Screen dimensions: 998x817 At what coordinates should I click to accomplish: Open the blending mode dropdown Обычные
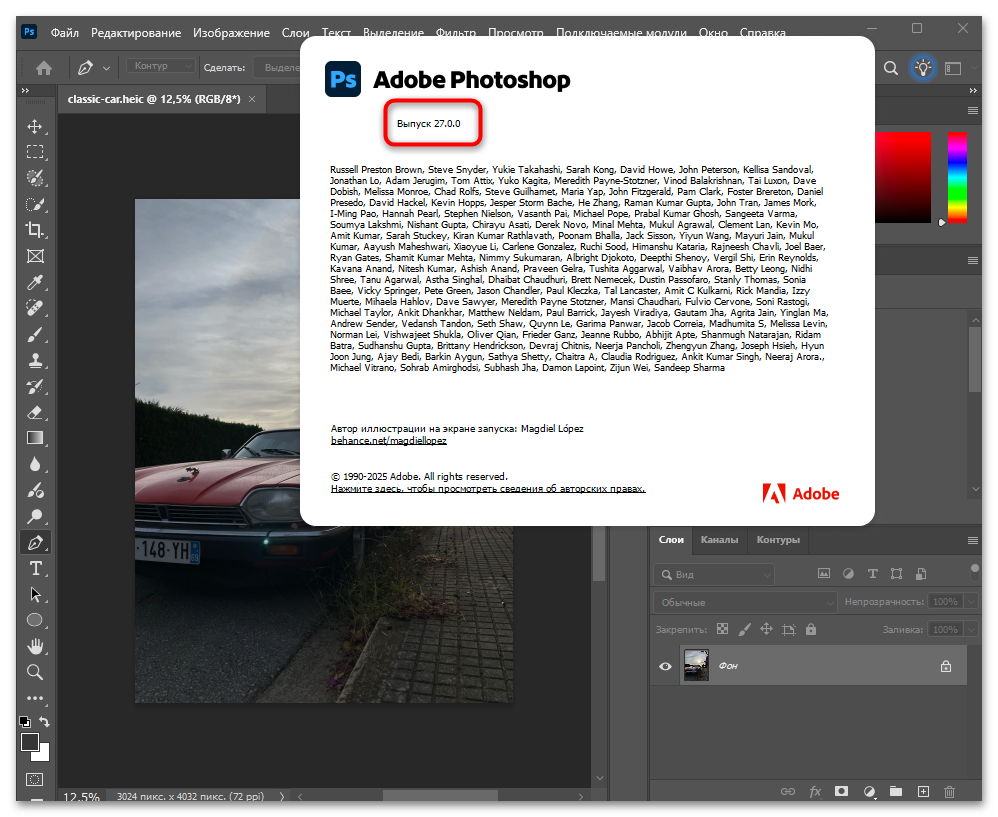[745, 602]
